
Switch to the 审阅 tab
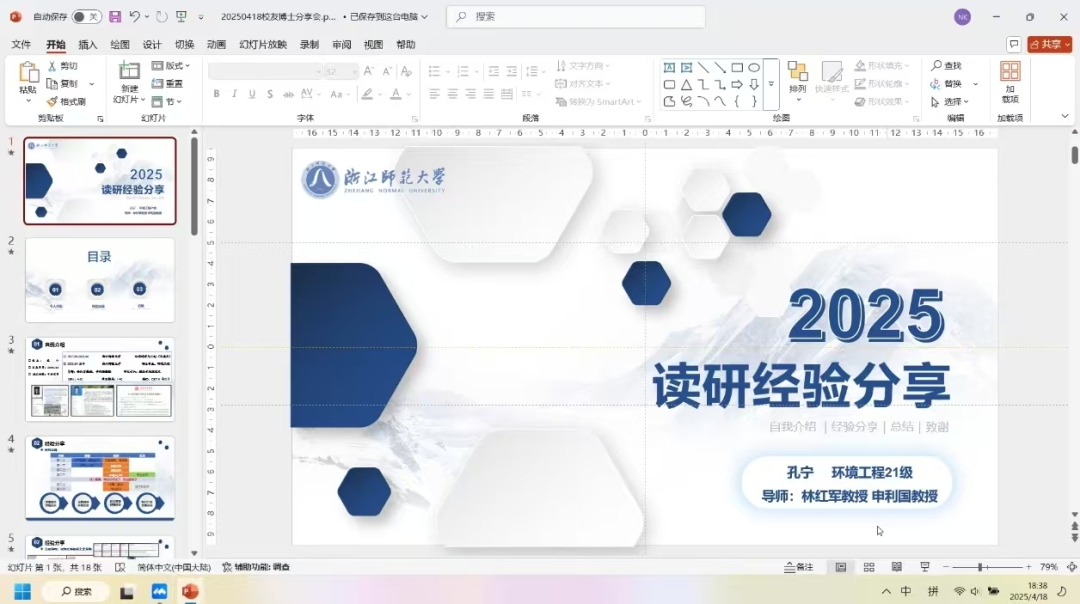[x=342, y=45]
